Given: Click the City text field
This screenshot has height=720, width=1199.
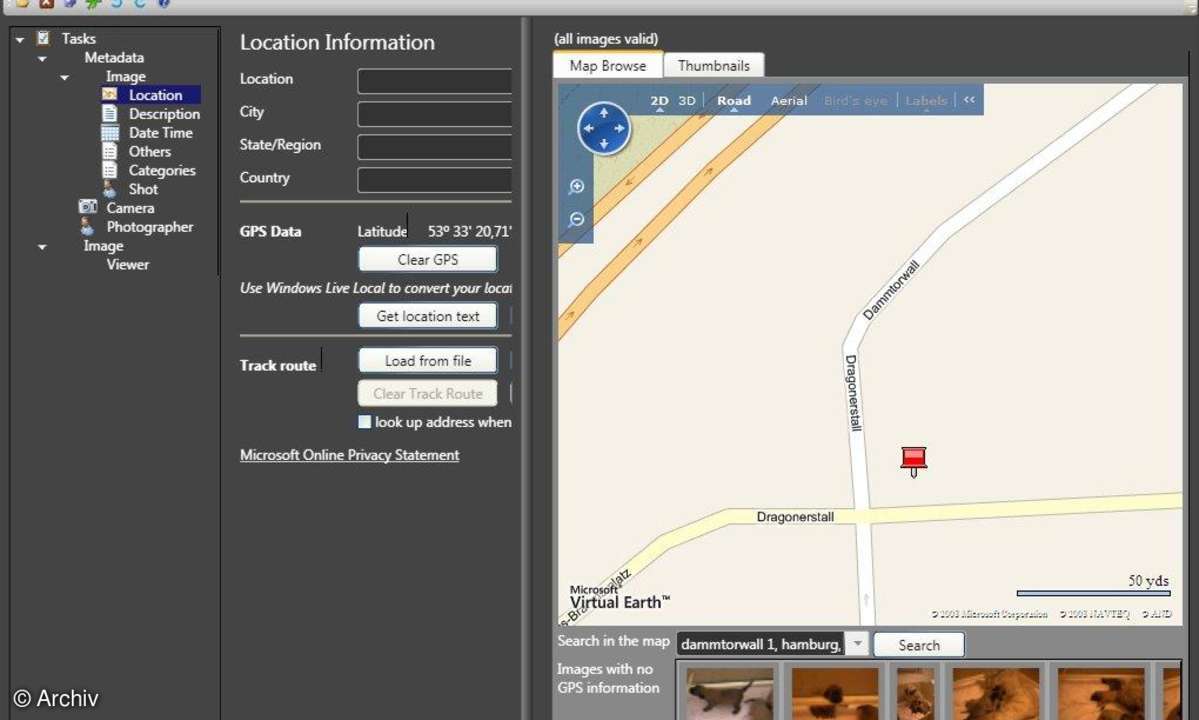Looking at the screenshot, I should (434, 114).
